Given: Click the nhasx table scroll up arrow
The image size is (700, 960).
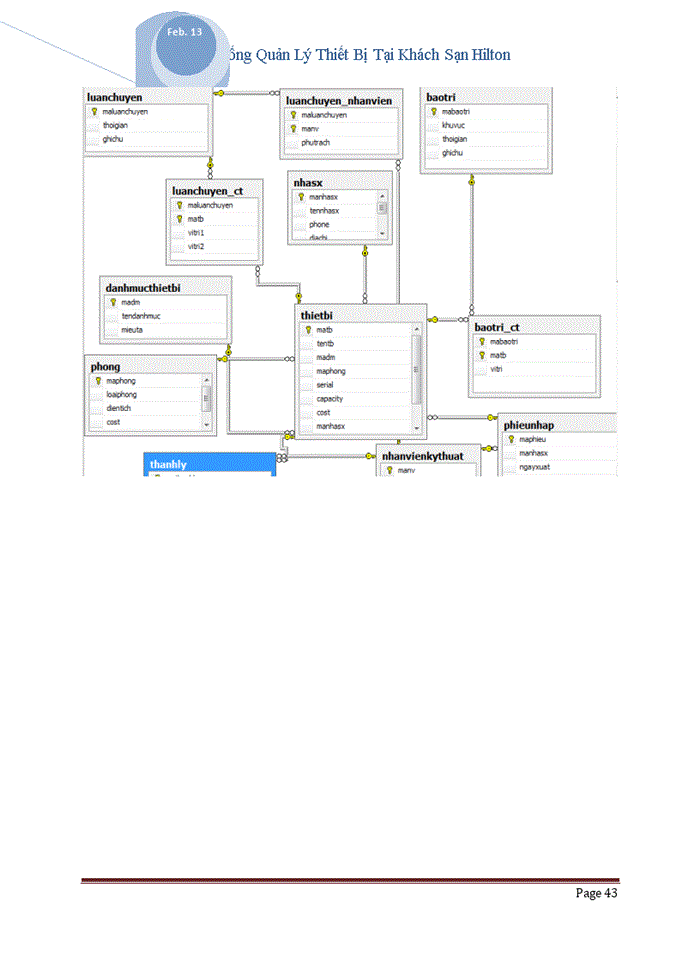Looking at the screenshot, I should coord(382,197).
